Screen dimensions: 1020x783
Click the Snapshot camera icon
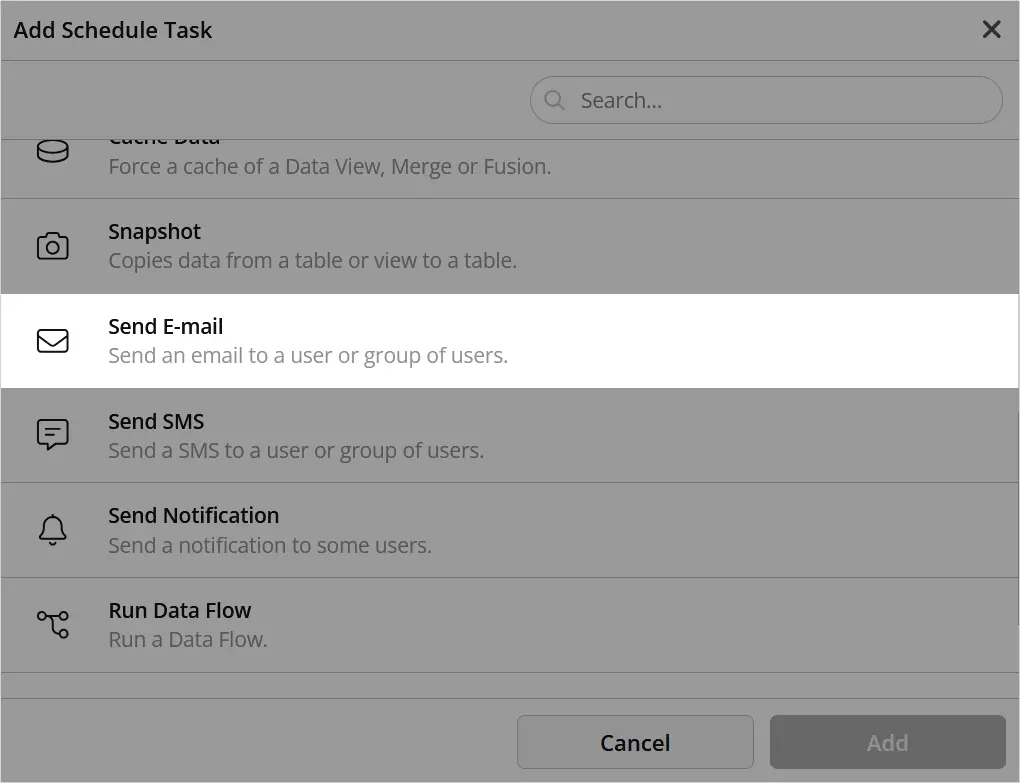(x=52, y=246)
